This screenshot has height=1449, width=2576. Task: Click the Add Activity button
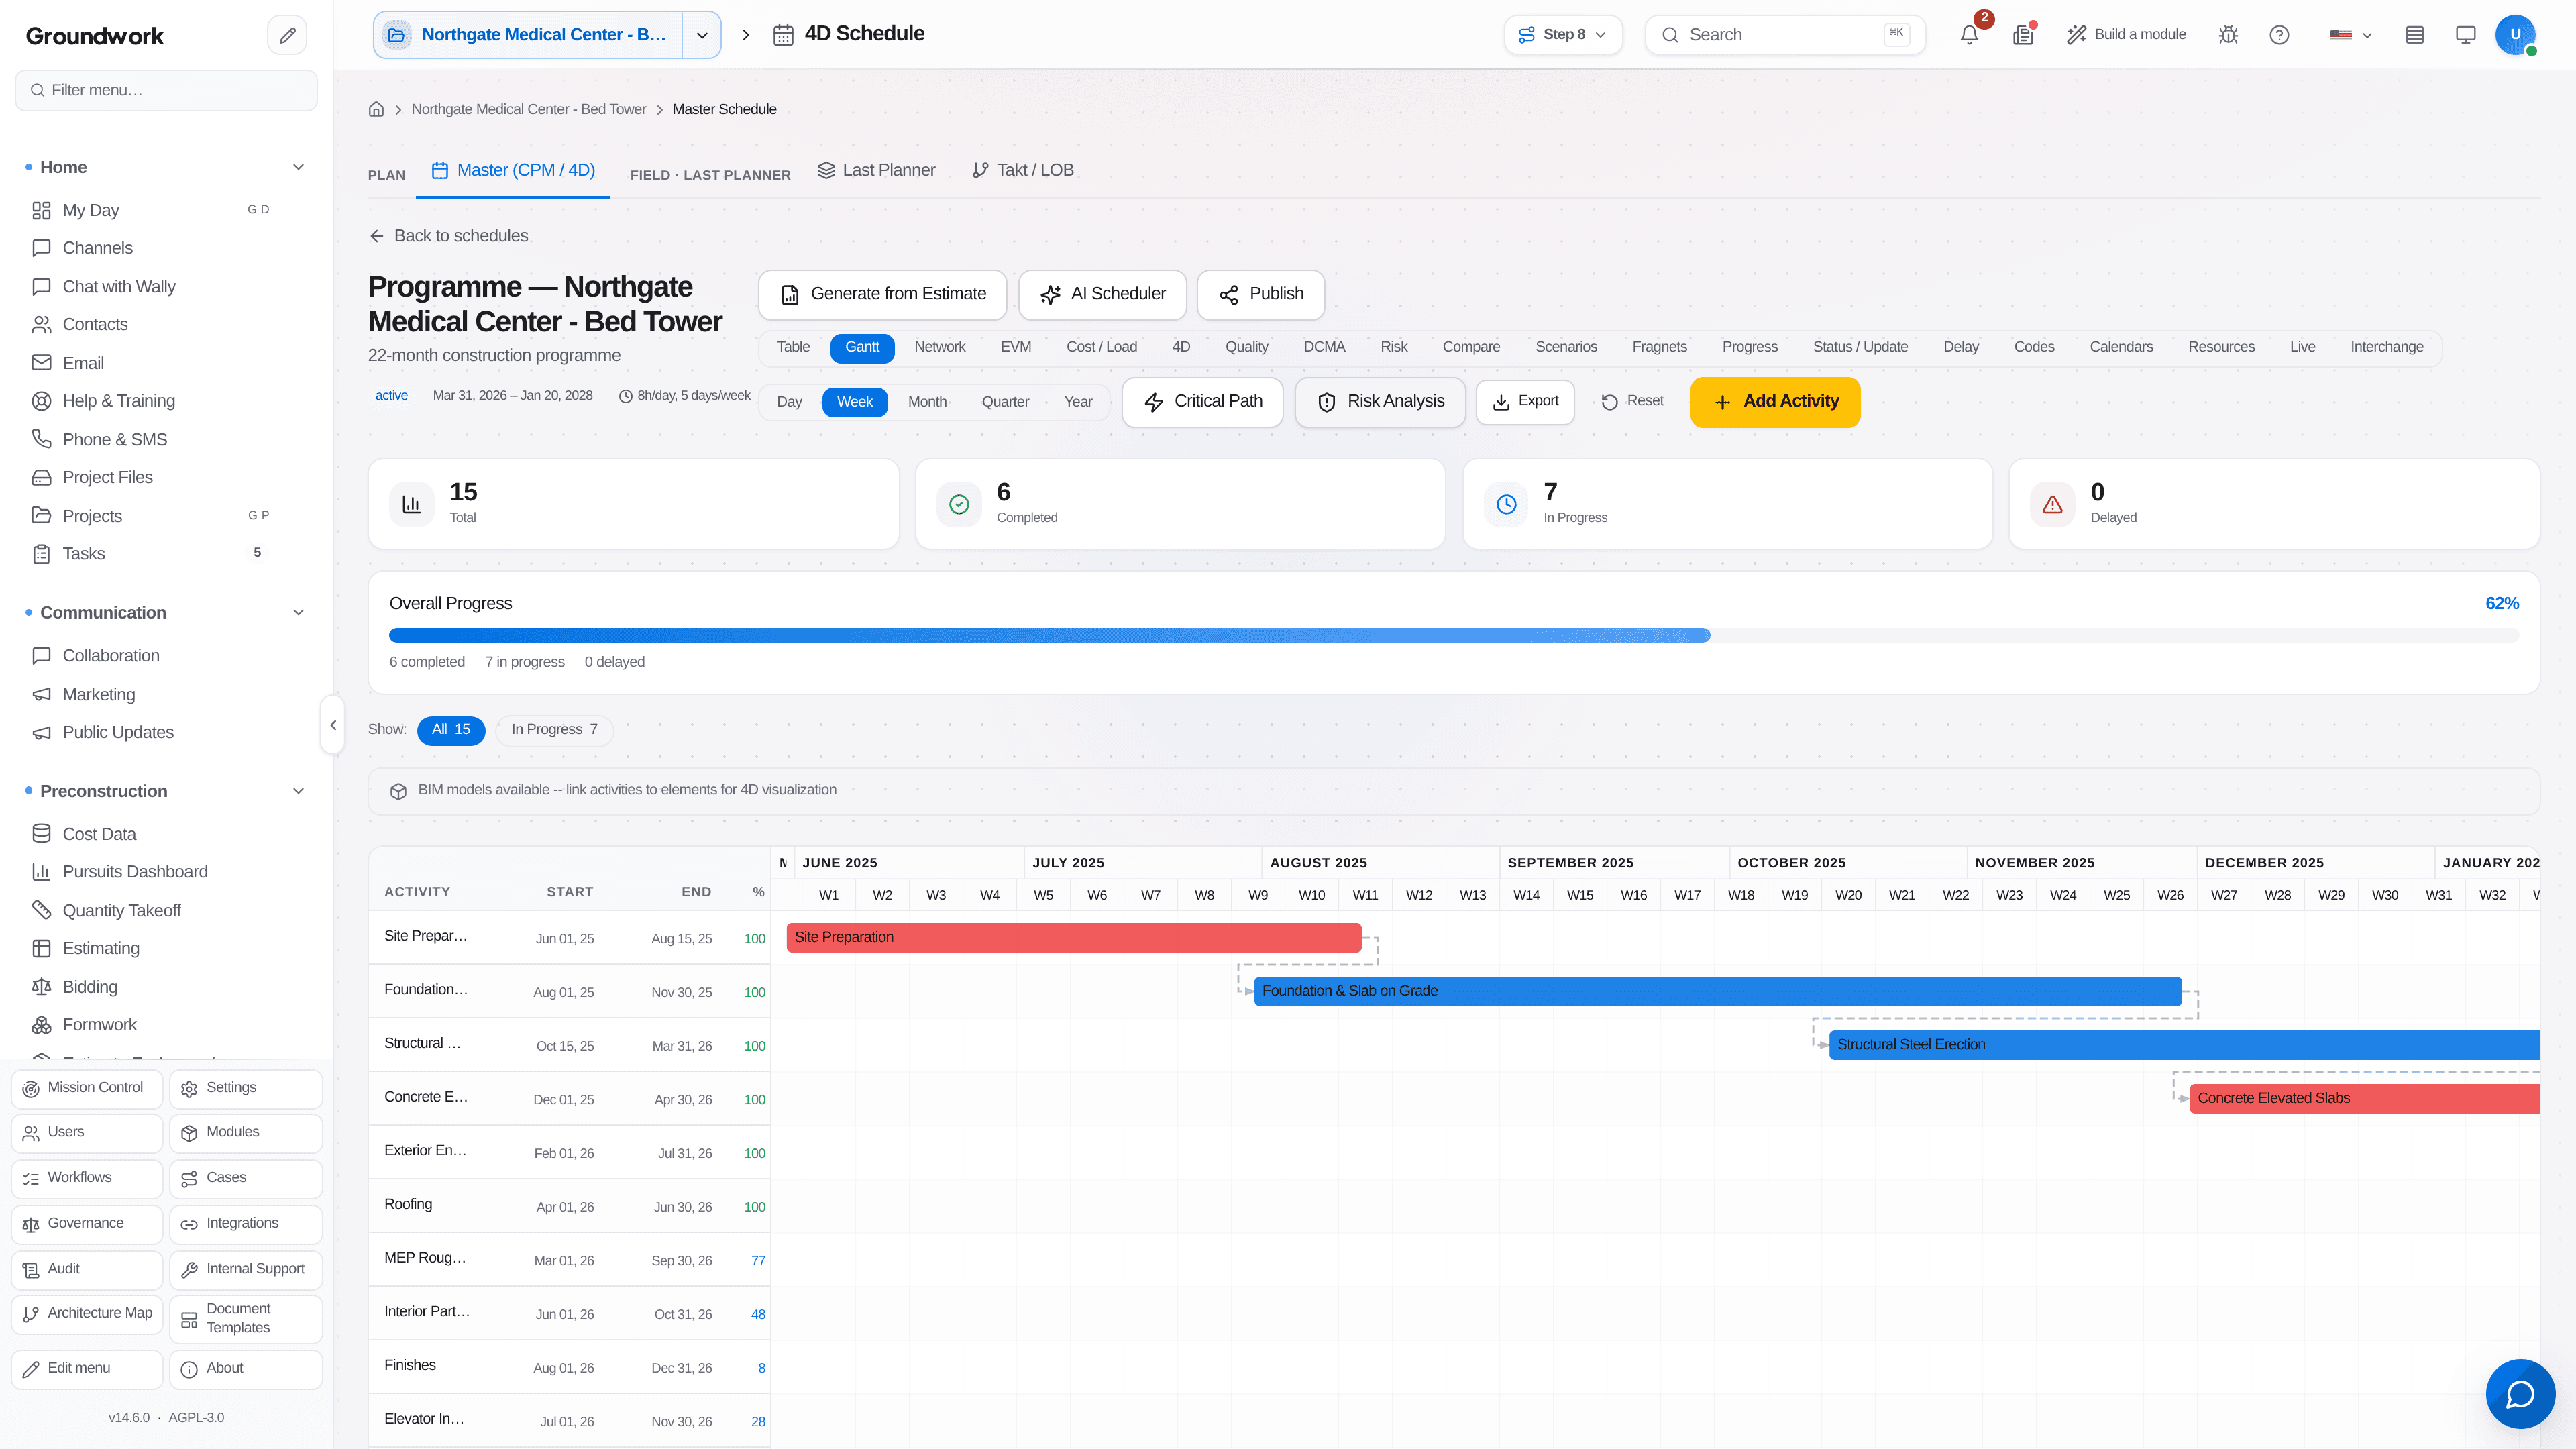pyautogui.click(x=1775, y=402)
